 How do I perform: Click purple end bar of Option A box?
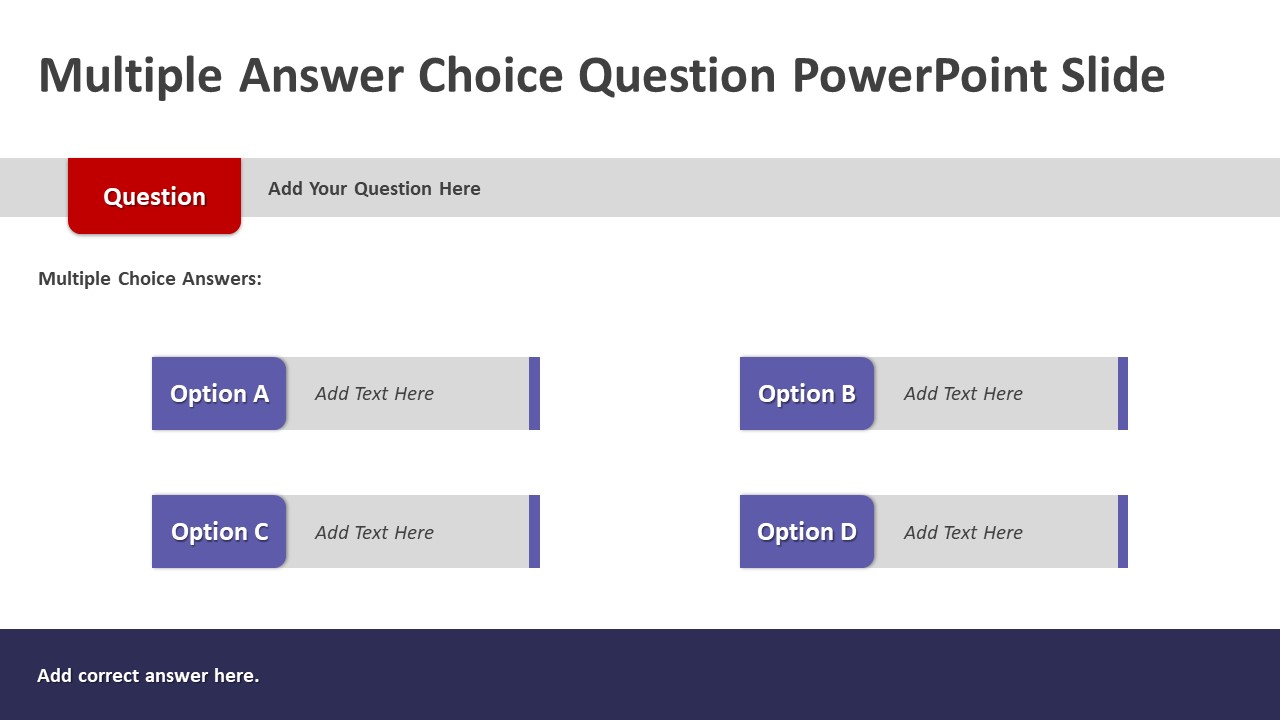tap(534, 393)
